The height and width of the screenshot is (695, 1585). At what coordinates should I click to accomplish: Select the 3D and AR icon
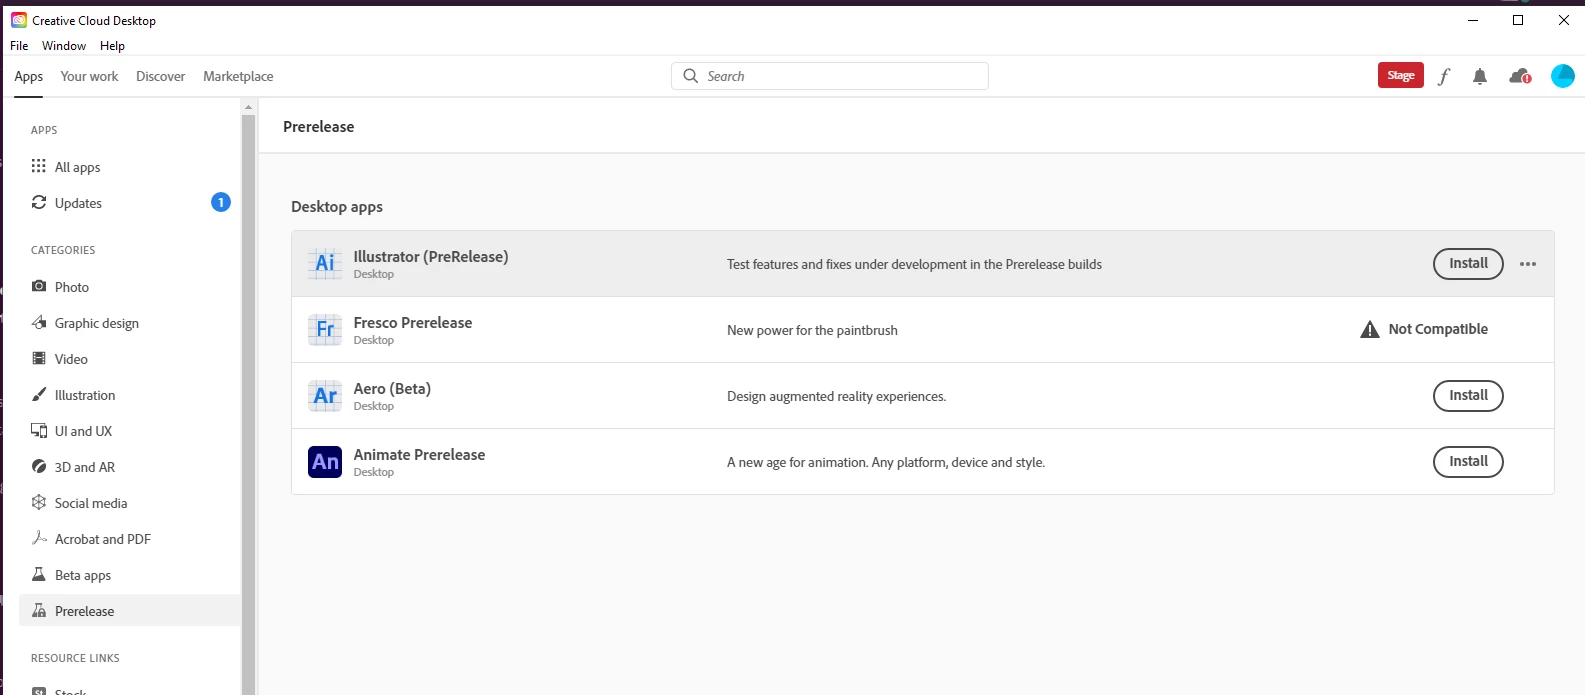pyautogui.click(x=39, y=466)
